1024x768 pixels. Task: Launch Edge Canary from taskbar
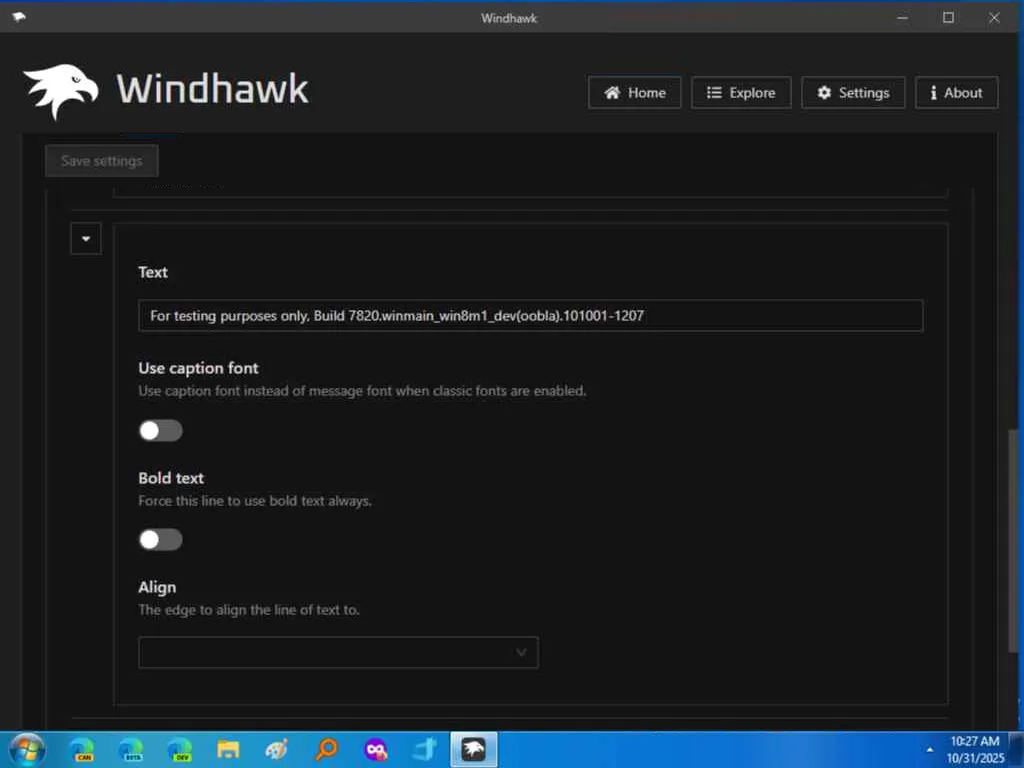click(x=83, y=749)
